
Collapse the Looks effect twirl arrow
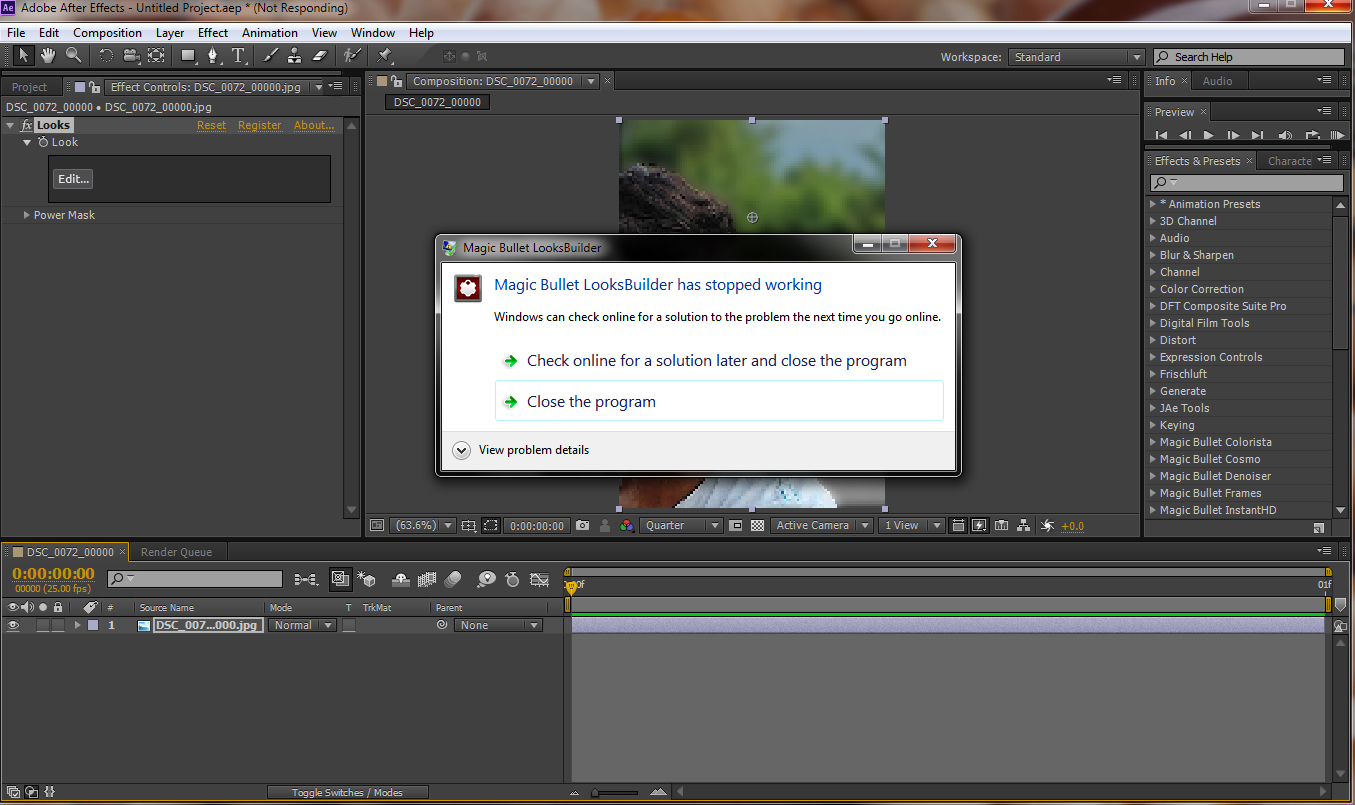(10, 125)
